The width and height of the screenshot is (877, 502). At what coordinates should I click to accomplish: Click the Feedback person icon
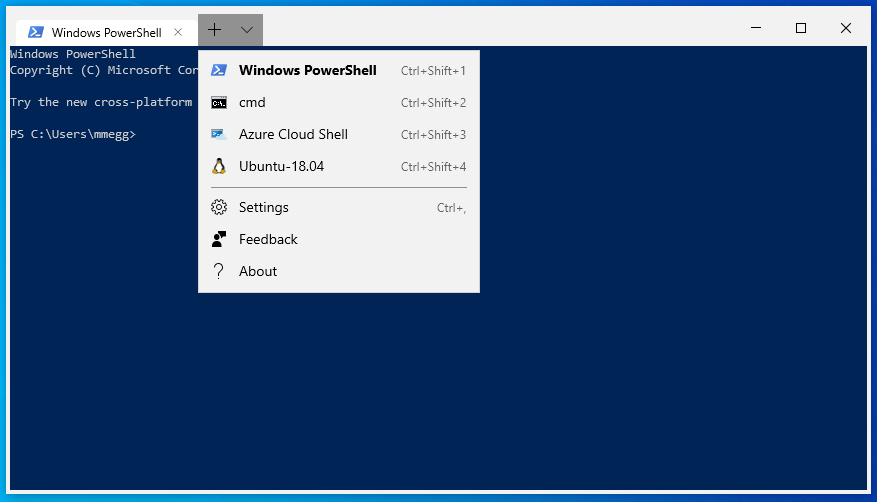(x=219, y=239)
